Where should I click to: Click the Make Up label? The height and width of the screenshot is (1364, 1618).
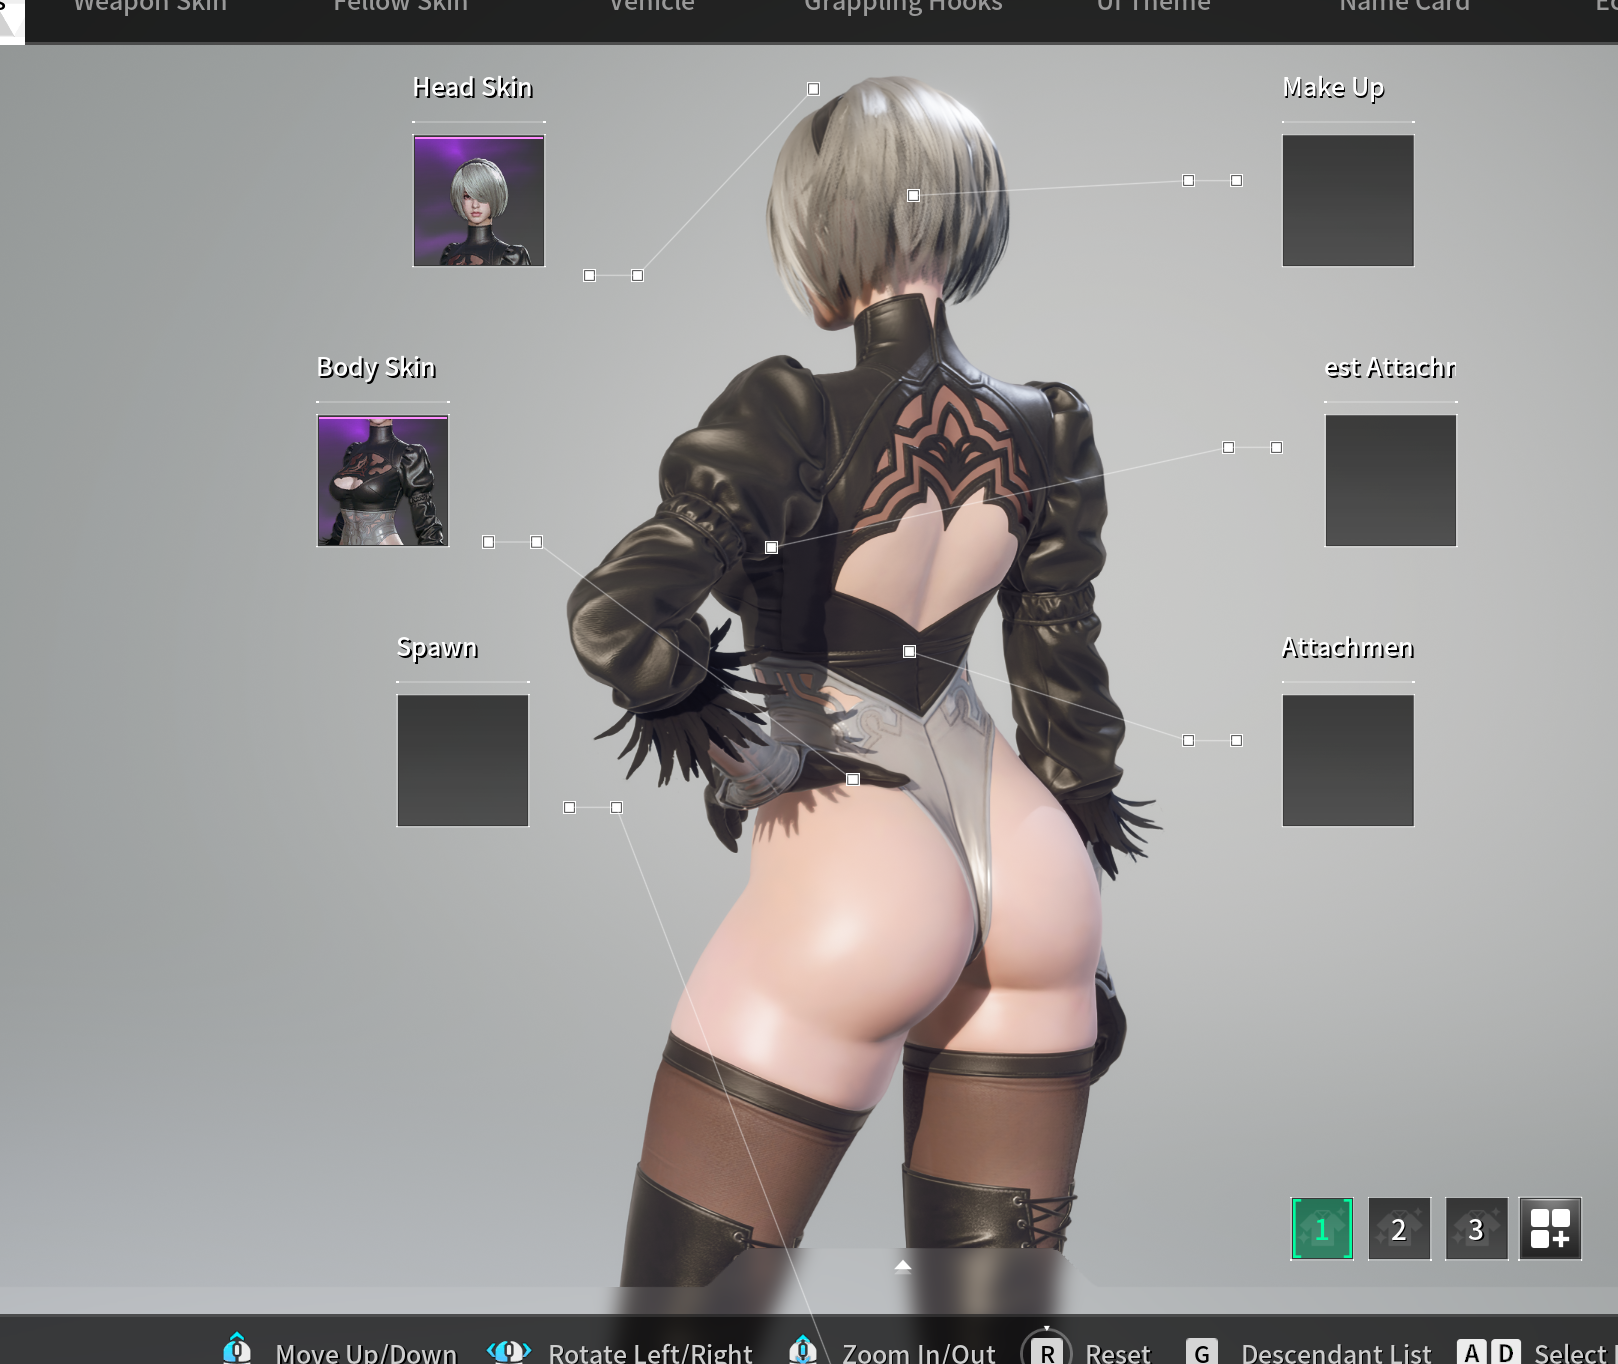[x=1333, y=88]
